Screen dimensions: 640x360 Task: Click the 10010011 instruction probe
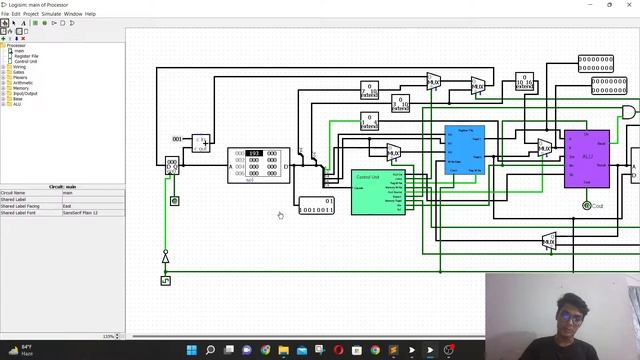(x=316, y=206)
